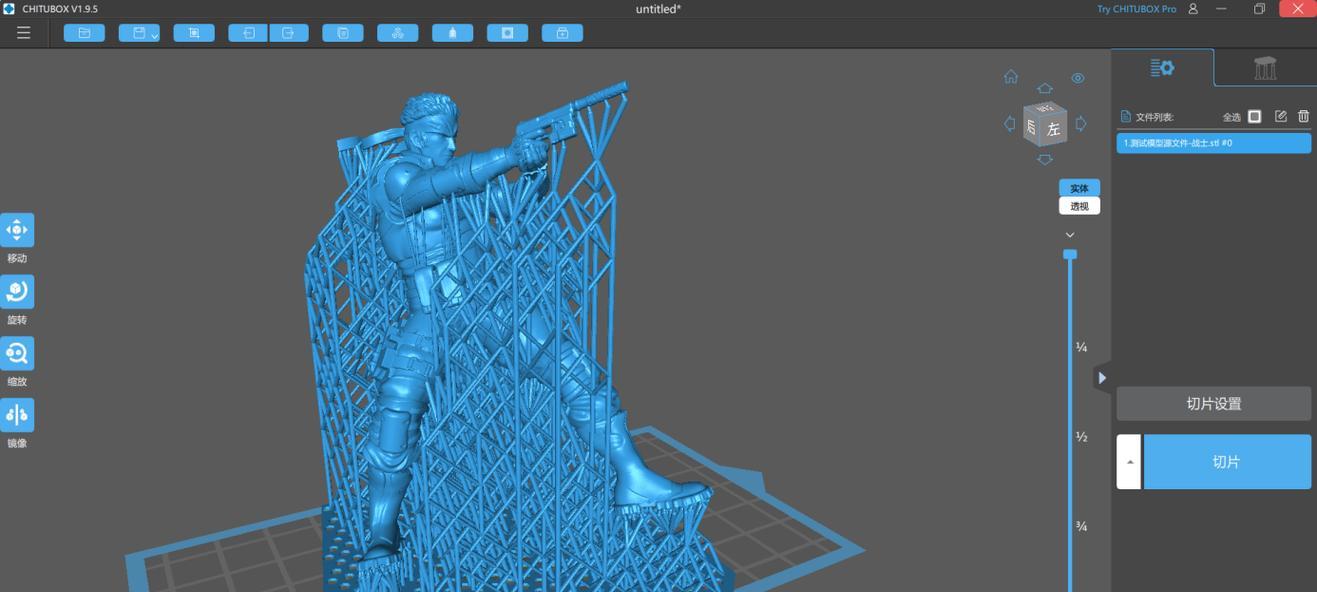Image resolution: width=1317 pixels, height=592 pixels.
Task: Click the chevron above the layer slider
Action: click(1070, 235)
